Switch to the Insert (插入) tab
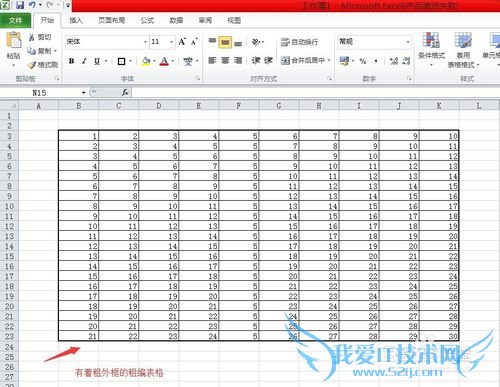 (76, 20)
